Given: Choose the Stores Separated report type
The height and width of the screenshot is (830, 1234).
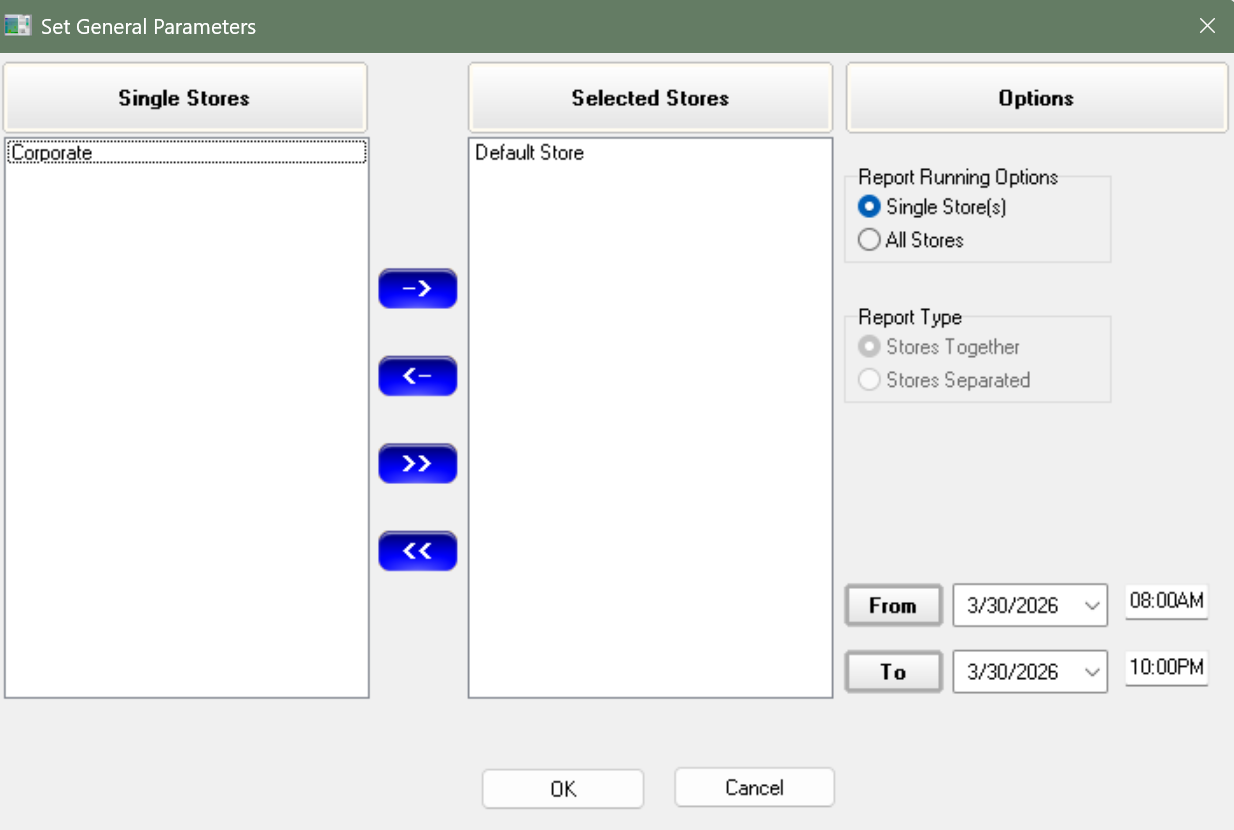Looking at the screenshot, I should [x=870, y=380].
